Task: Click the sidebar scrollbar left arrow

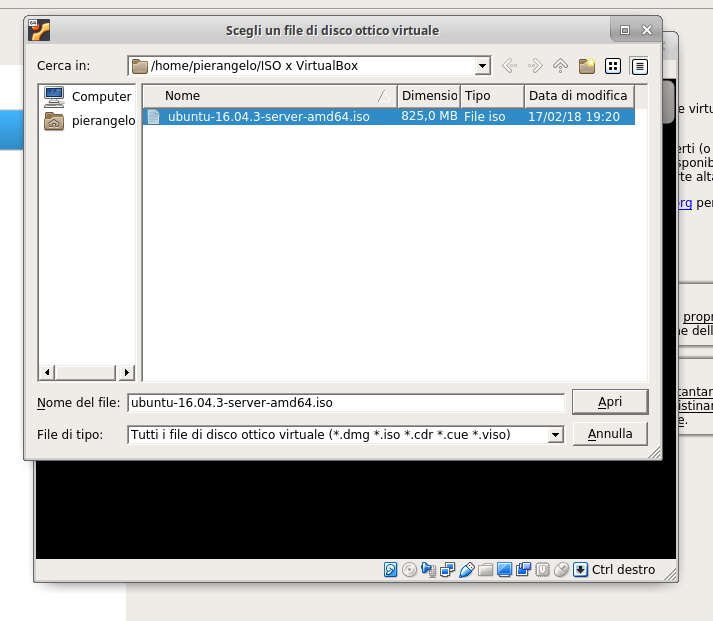Action: coord(47,373)
